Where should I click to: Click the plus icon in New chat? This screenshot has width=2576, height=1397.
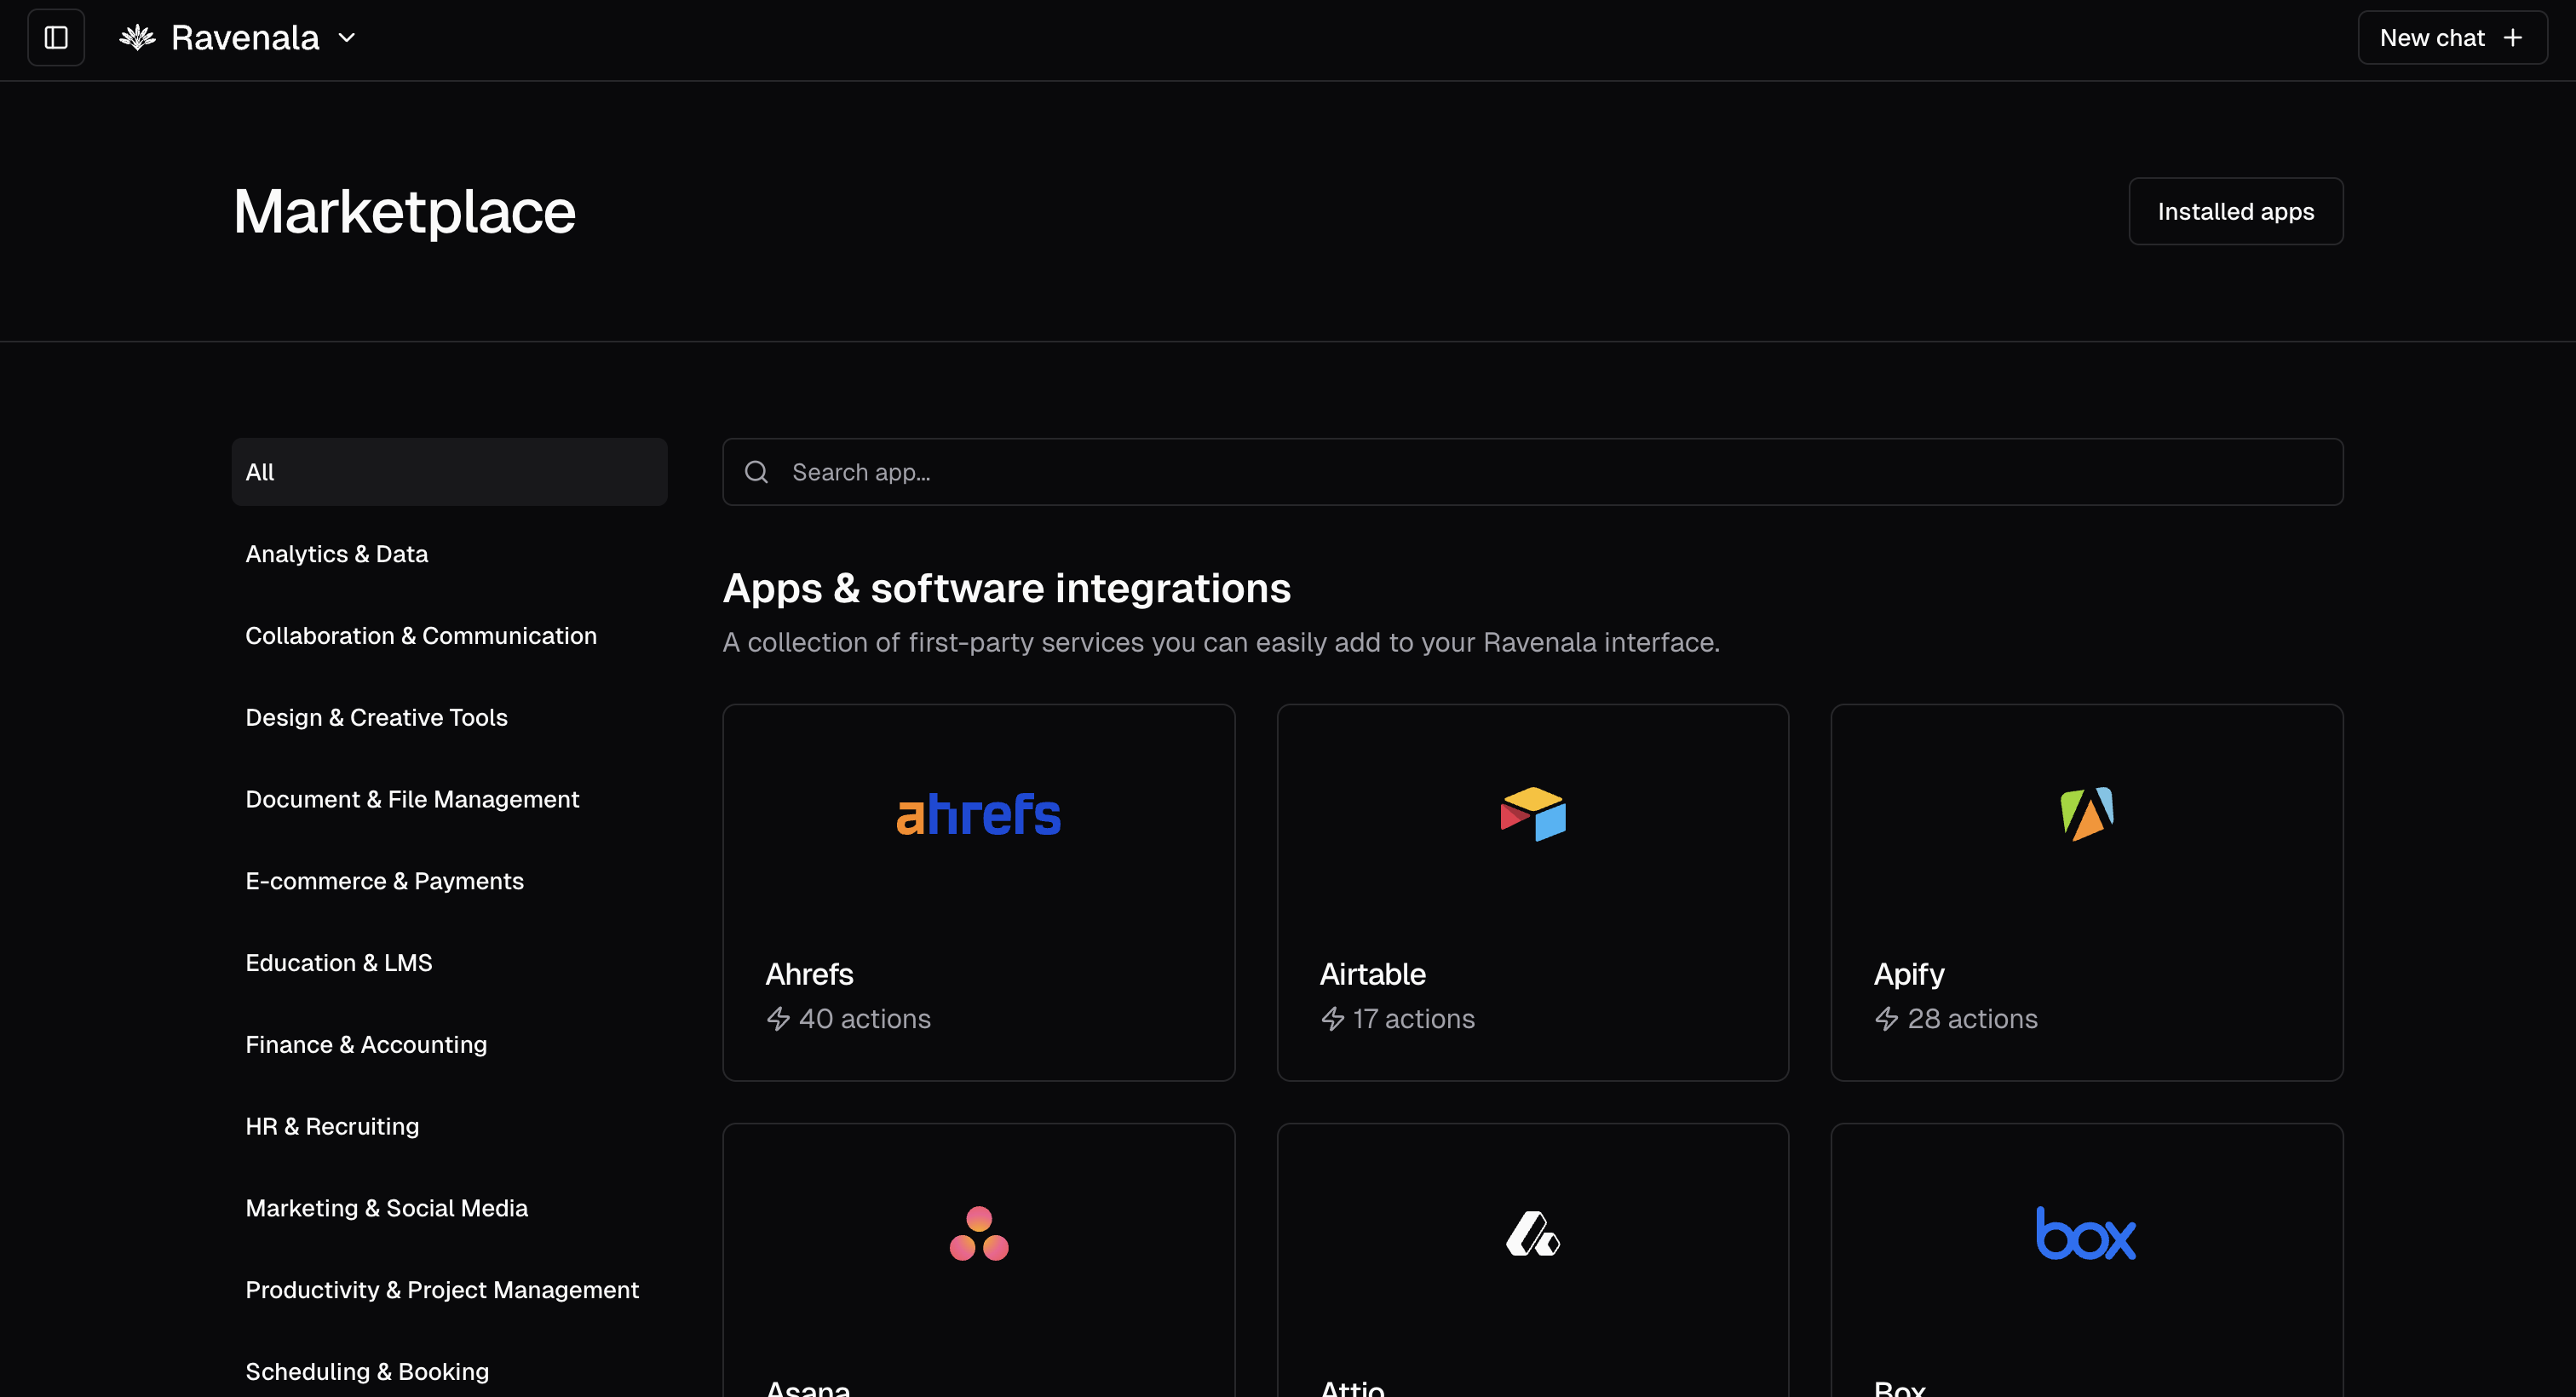click(x=2513, y=38)
